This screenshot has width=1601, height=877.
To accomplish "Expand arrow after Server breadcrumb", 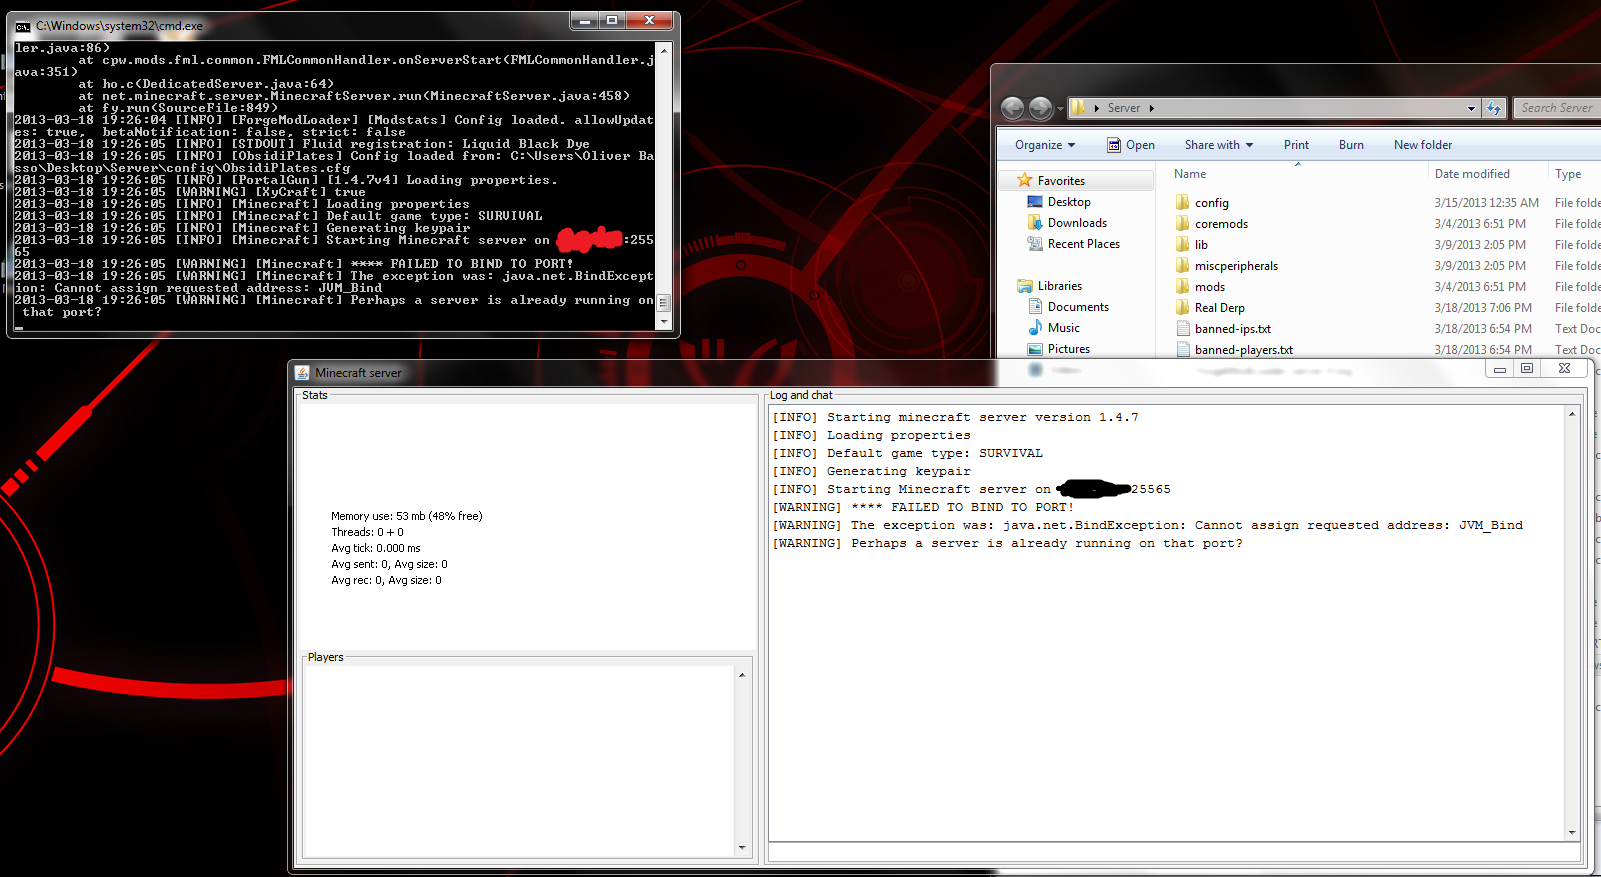I will [1151, 108].
